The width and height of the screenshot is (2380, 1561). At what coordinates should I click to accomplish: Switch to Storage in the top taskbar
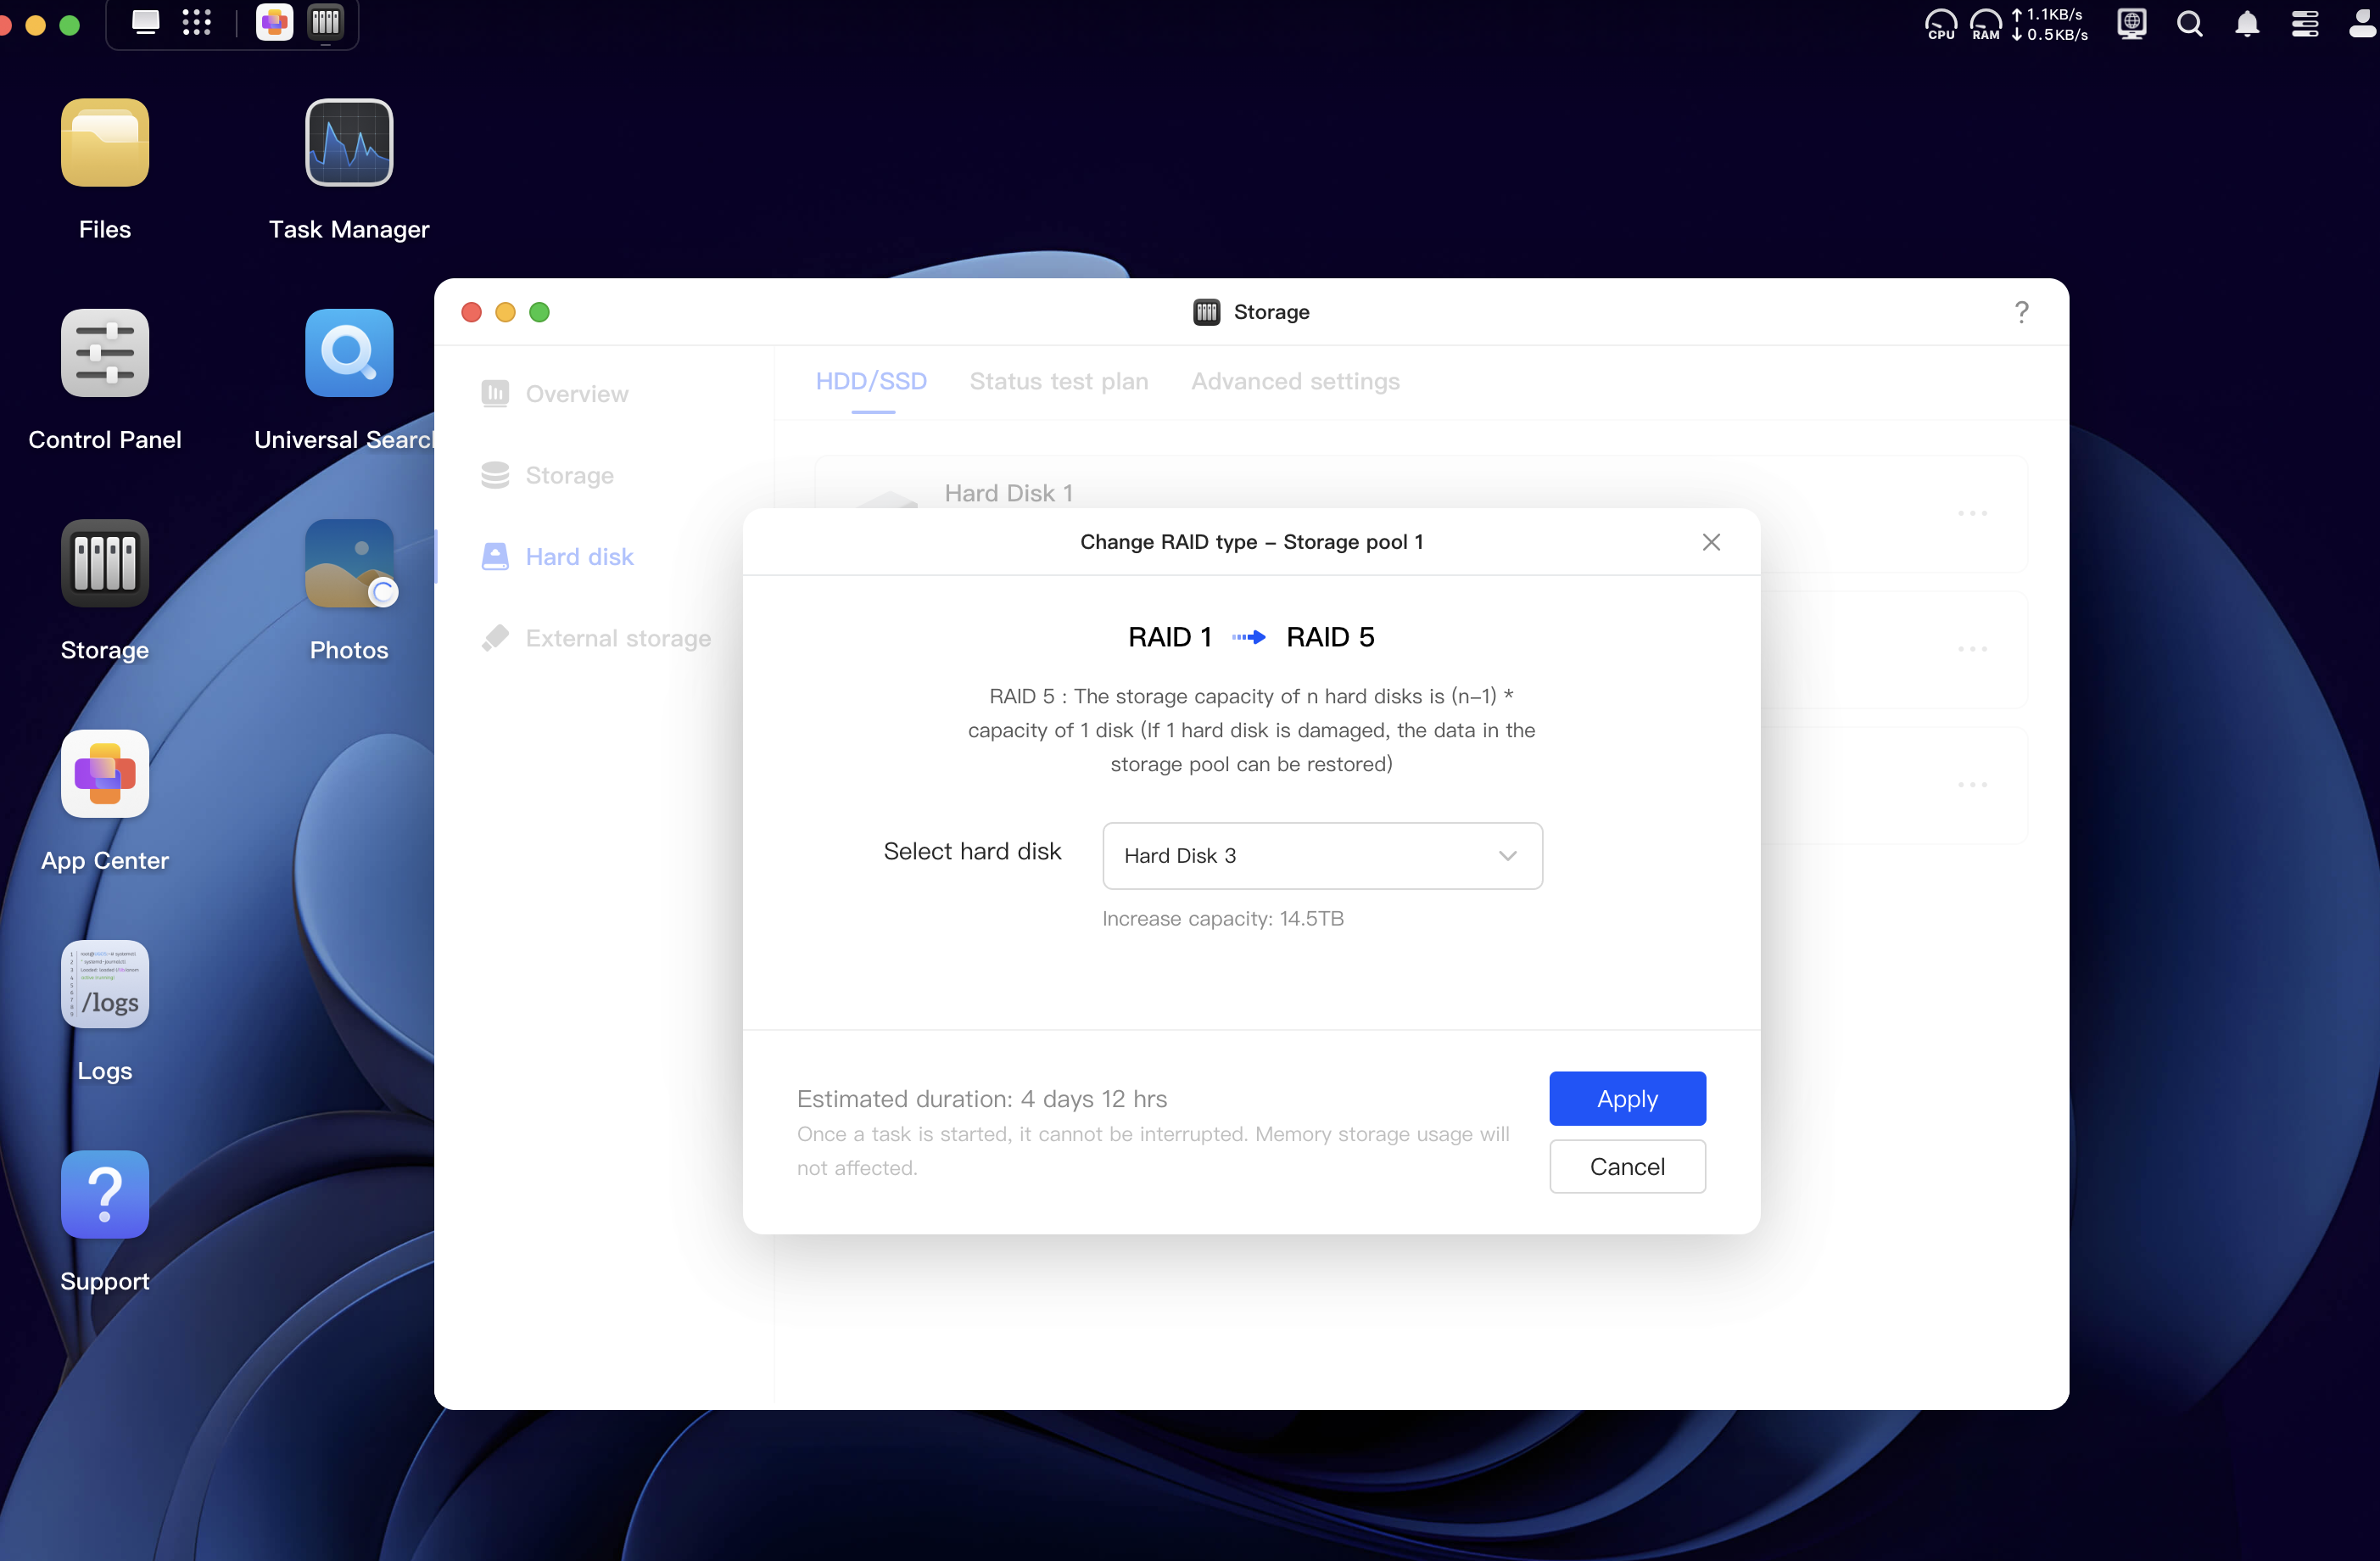point(326,22)
